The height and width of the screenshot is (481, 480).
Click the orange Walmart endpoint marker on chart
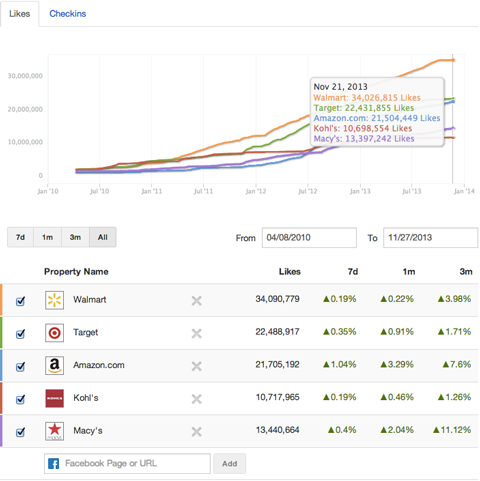454,60
